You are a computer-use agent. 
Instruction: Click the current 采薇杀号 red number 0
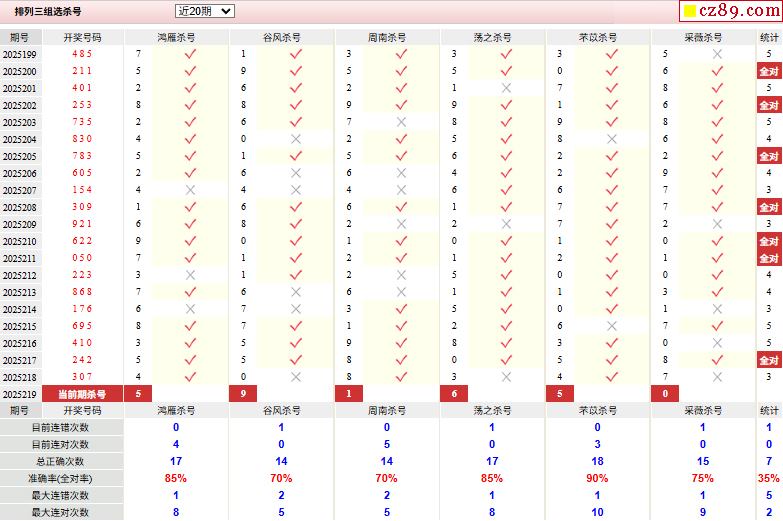pyautogui.click(x=665, y=394)
